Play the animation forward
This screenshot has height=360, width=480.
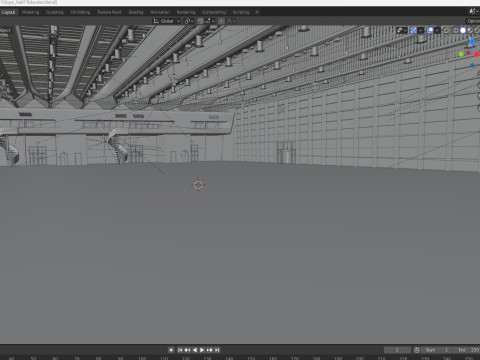pyautogui.click(x=202, y=350)
